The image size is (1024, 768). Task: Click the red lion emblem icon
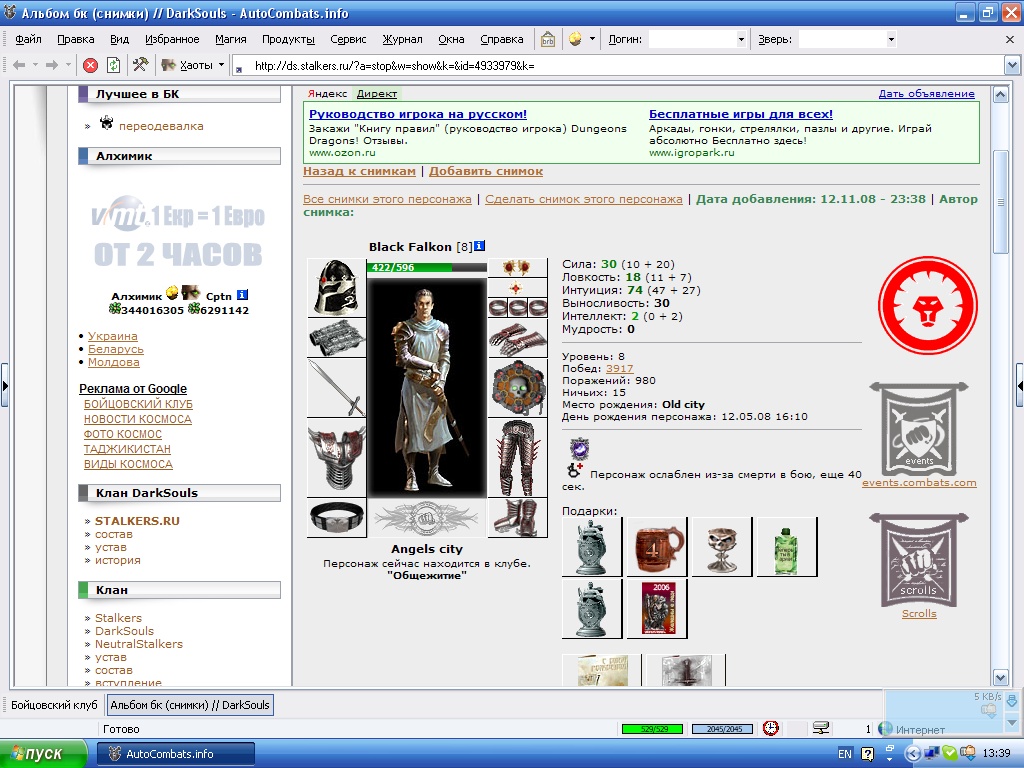click(927, 306)
